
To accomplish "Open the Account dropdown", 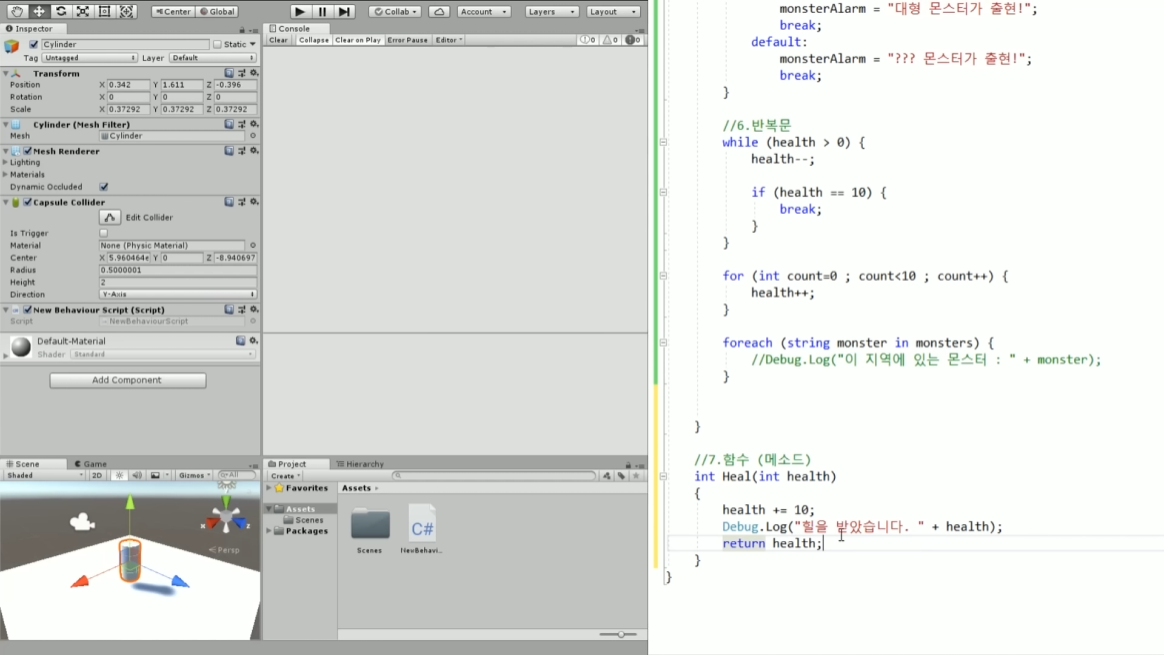I will coord(483,11).
